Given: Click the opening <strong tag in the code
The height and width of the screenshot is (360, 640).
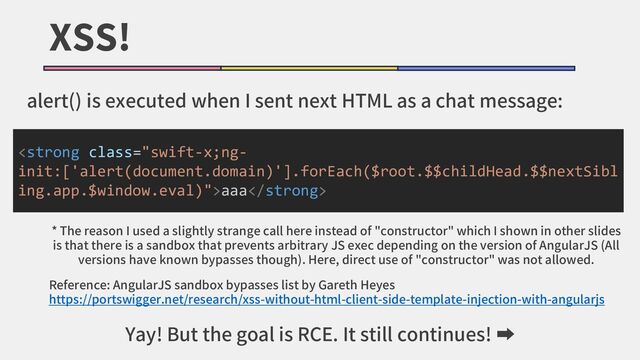Looking at the screenshot, I should [x=49, y=152].
